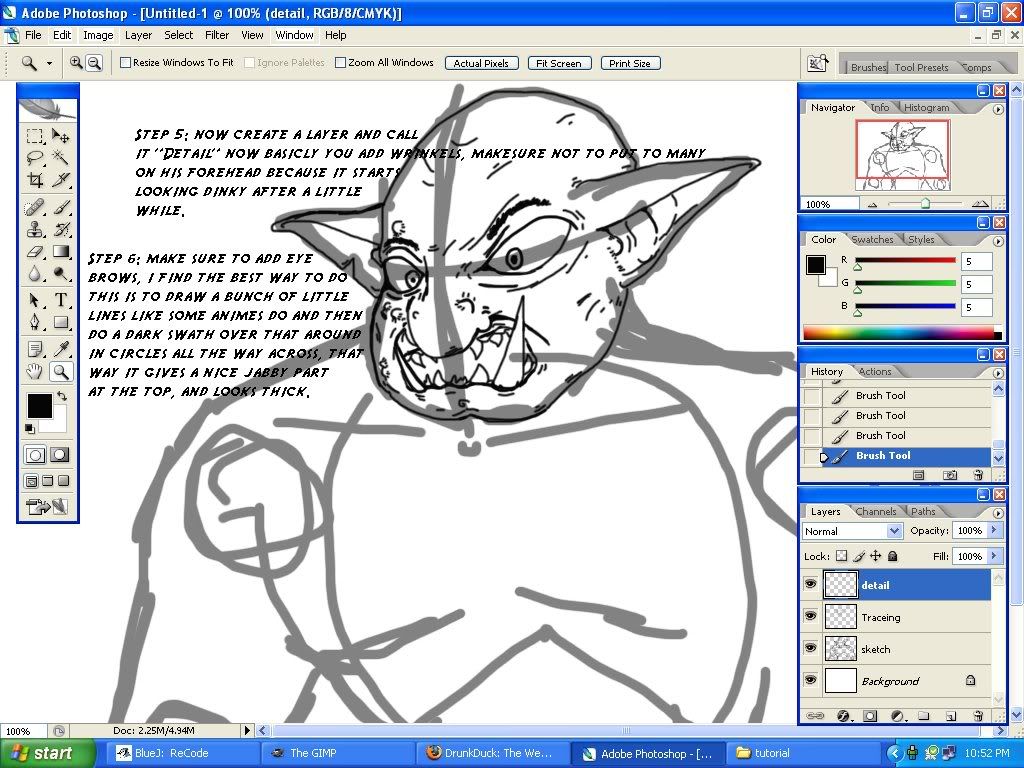Enable Zoom All Windows checkbox
Screen dimensions: 1024x768
point(340,63)
